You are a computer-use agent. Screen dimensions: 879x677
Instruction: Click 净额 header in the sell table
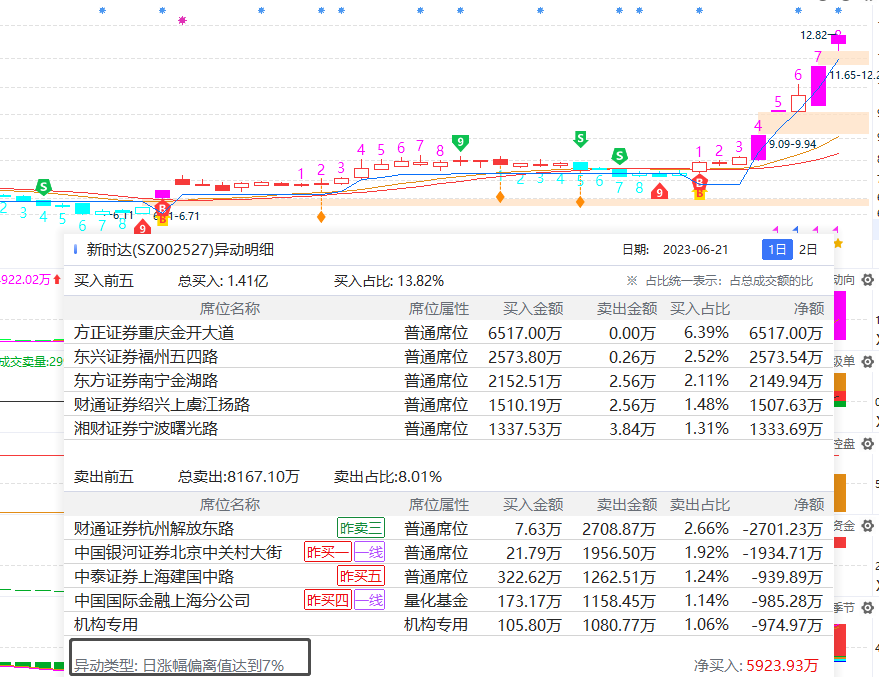click(x=809, y=505)
